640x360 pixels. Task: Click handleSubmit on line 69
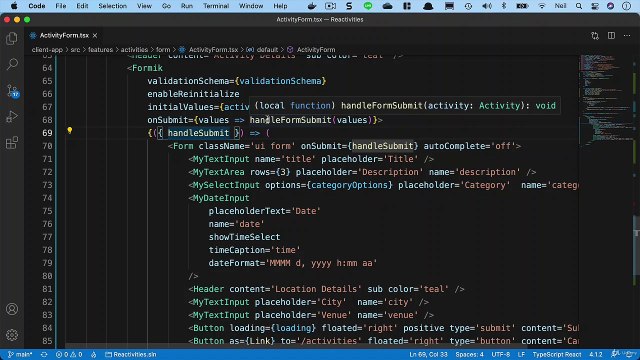point(198,133)
